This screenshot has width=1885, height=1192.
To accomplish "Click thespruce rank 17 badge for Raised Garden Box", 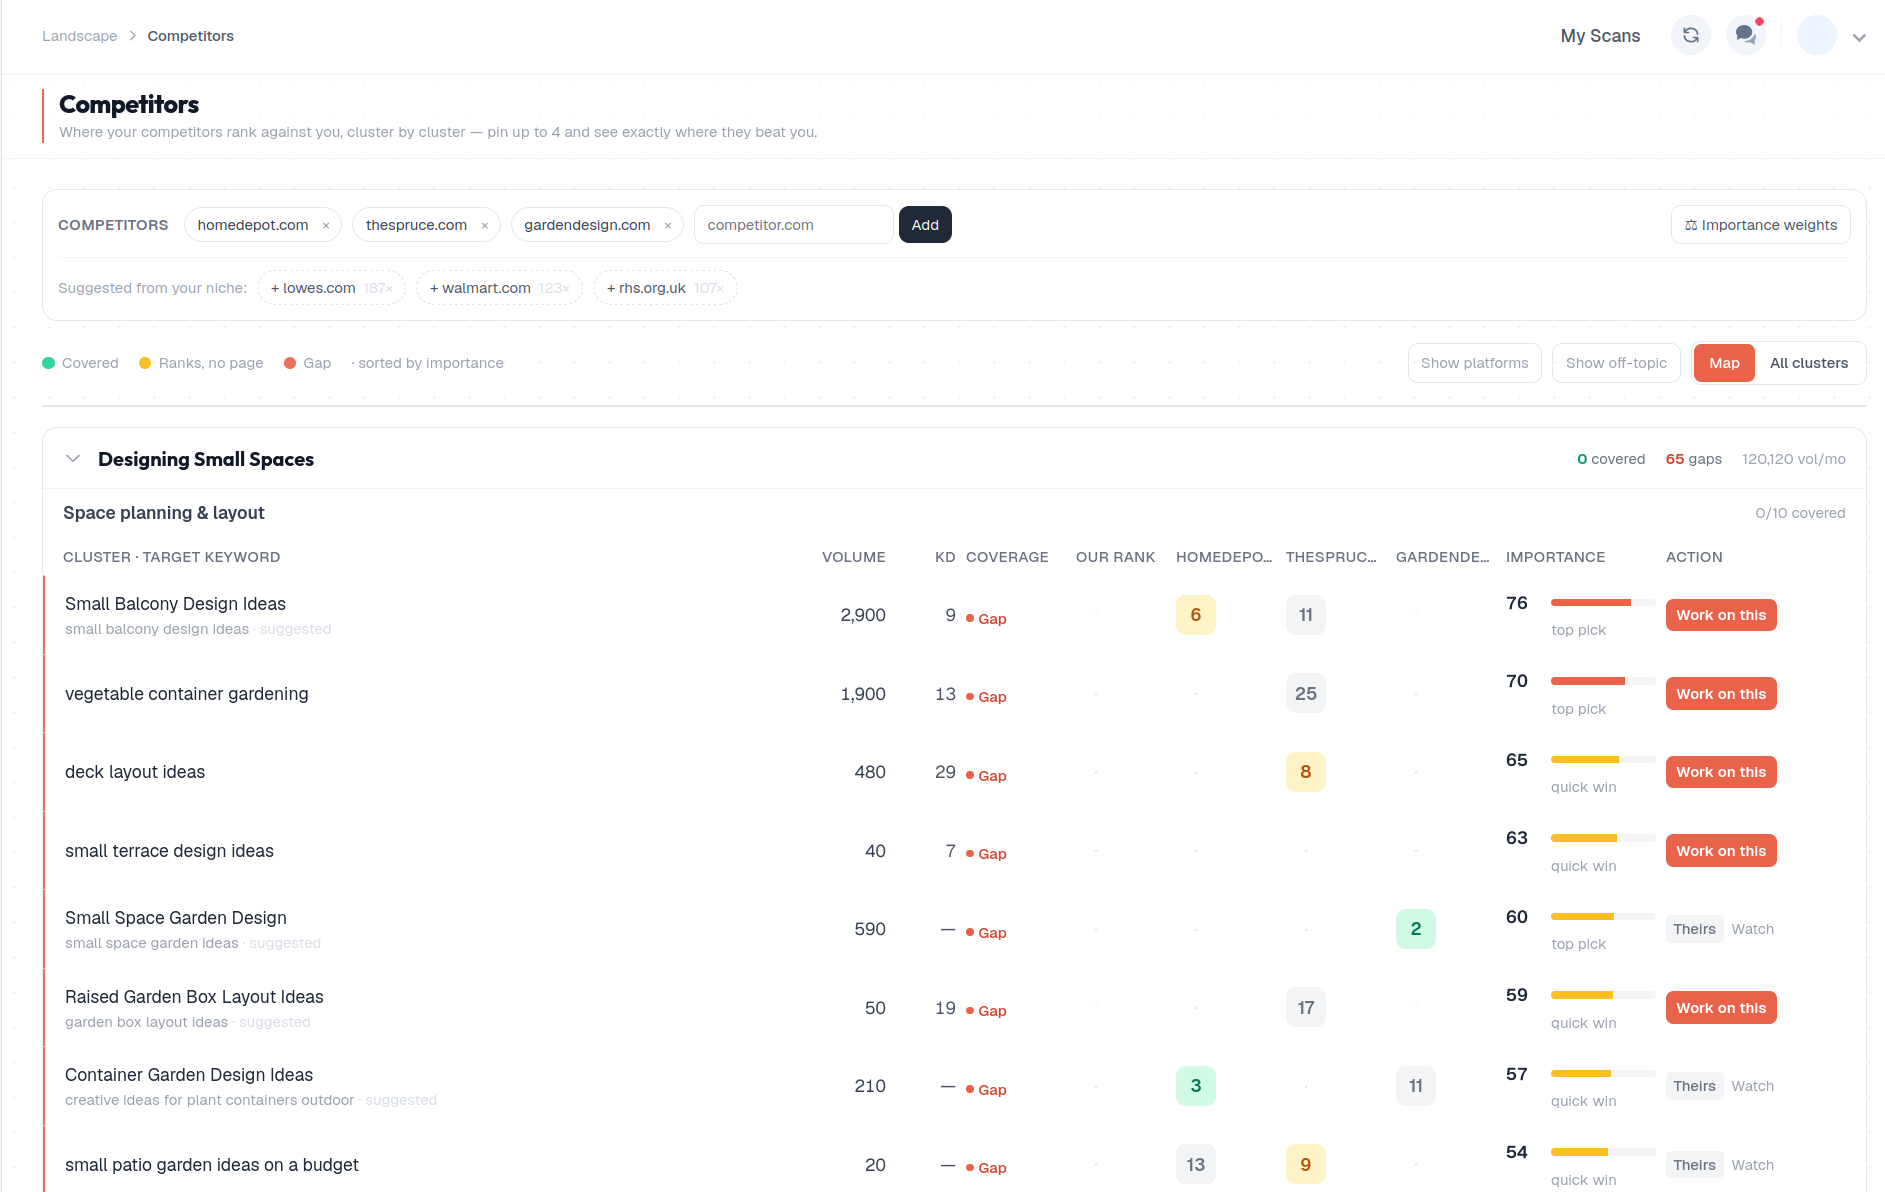I will coord(1305,1008).
